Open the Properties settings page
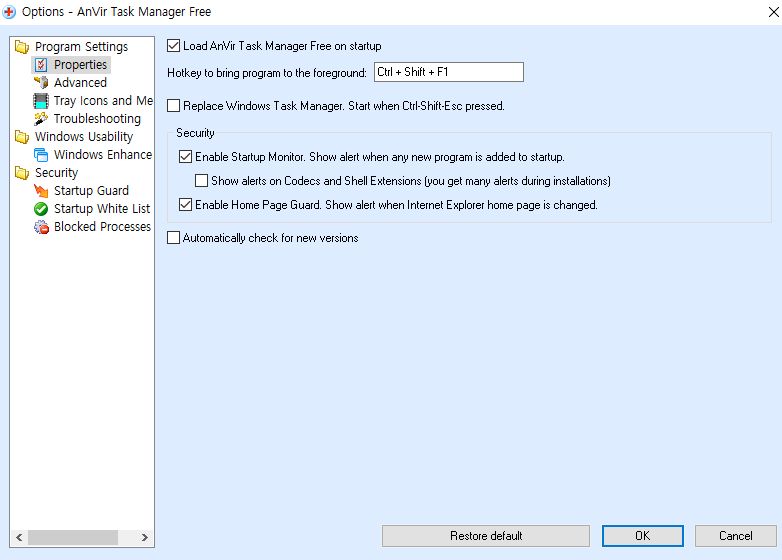782x560 pixels. click(x=80, y=65)
